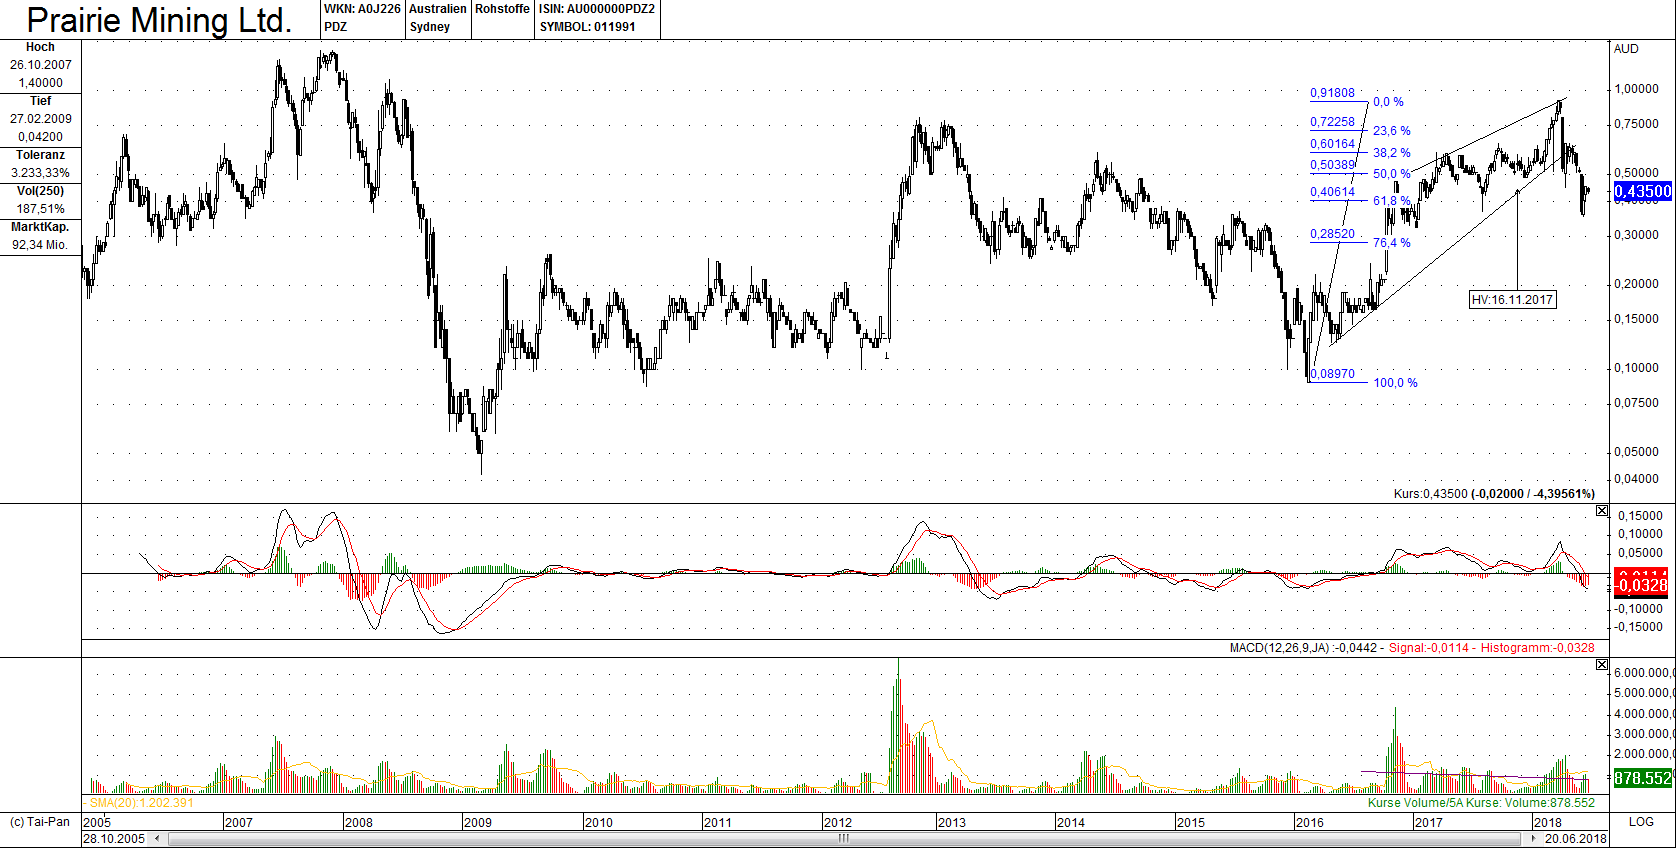Click the PDZ ticker below WKN
The image size is (1676, 848).
336,27
